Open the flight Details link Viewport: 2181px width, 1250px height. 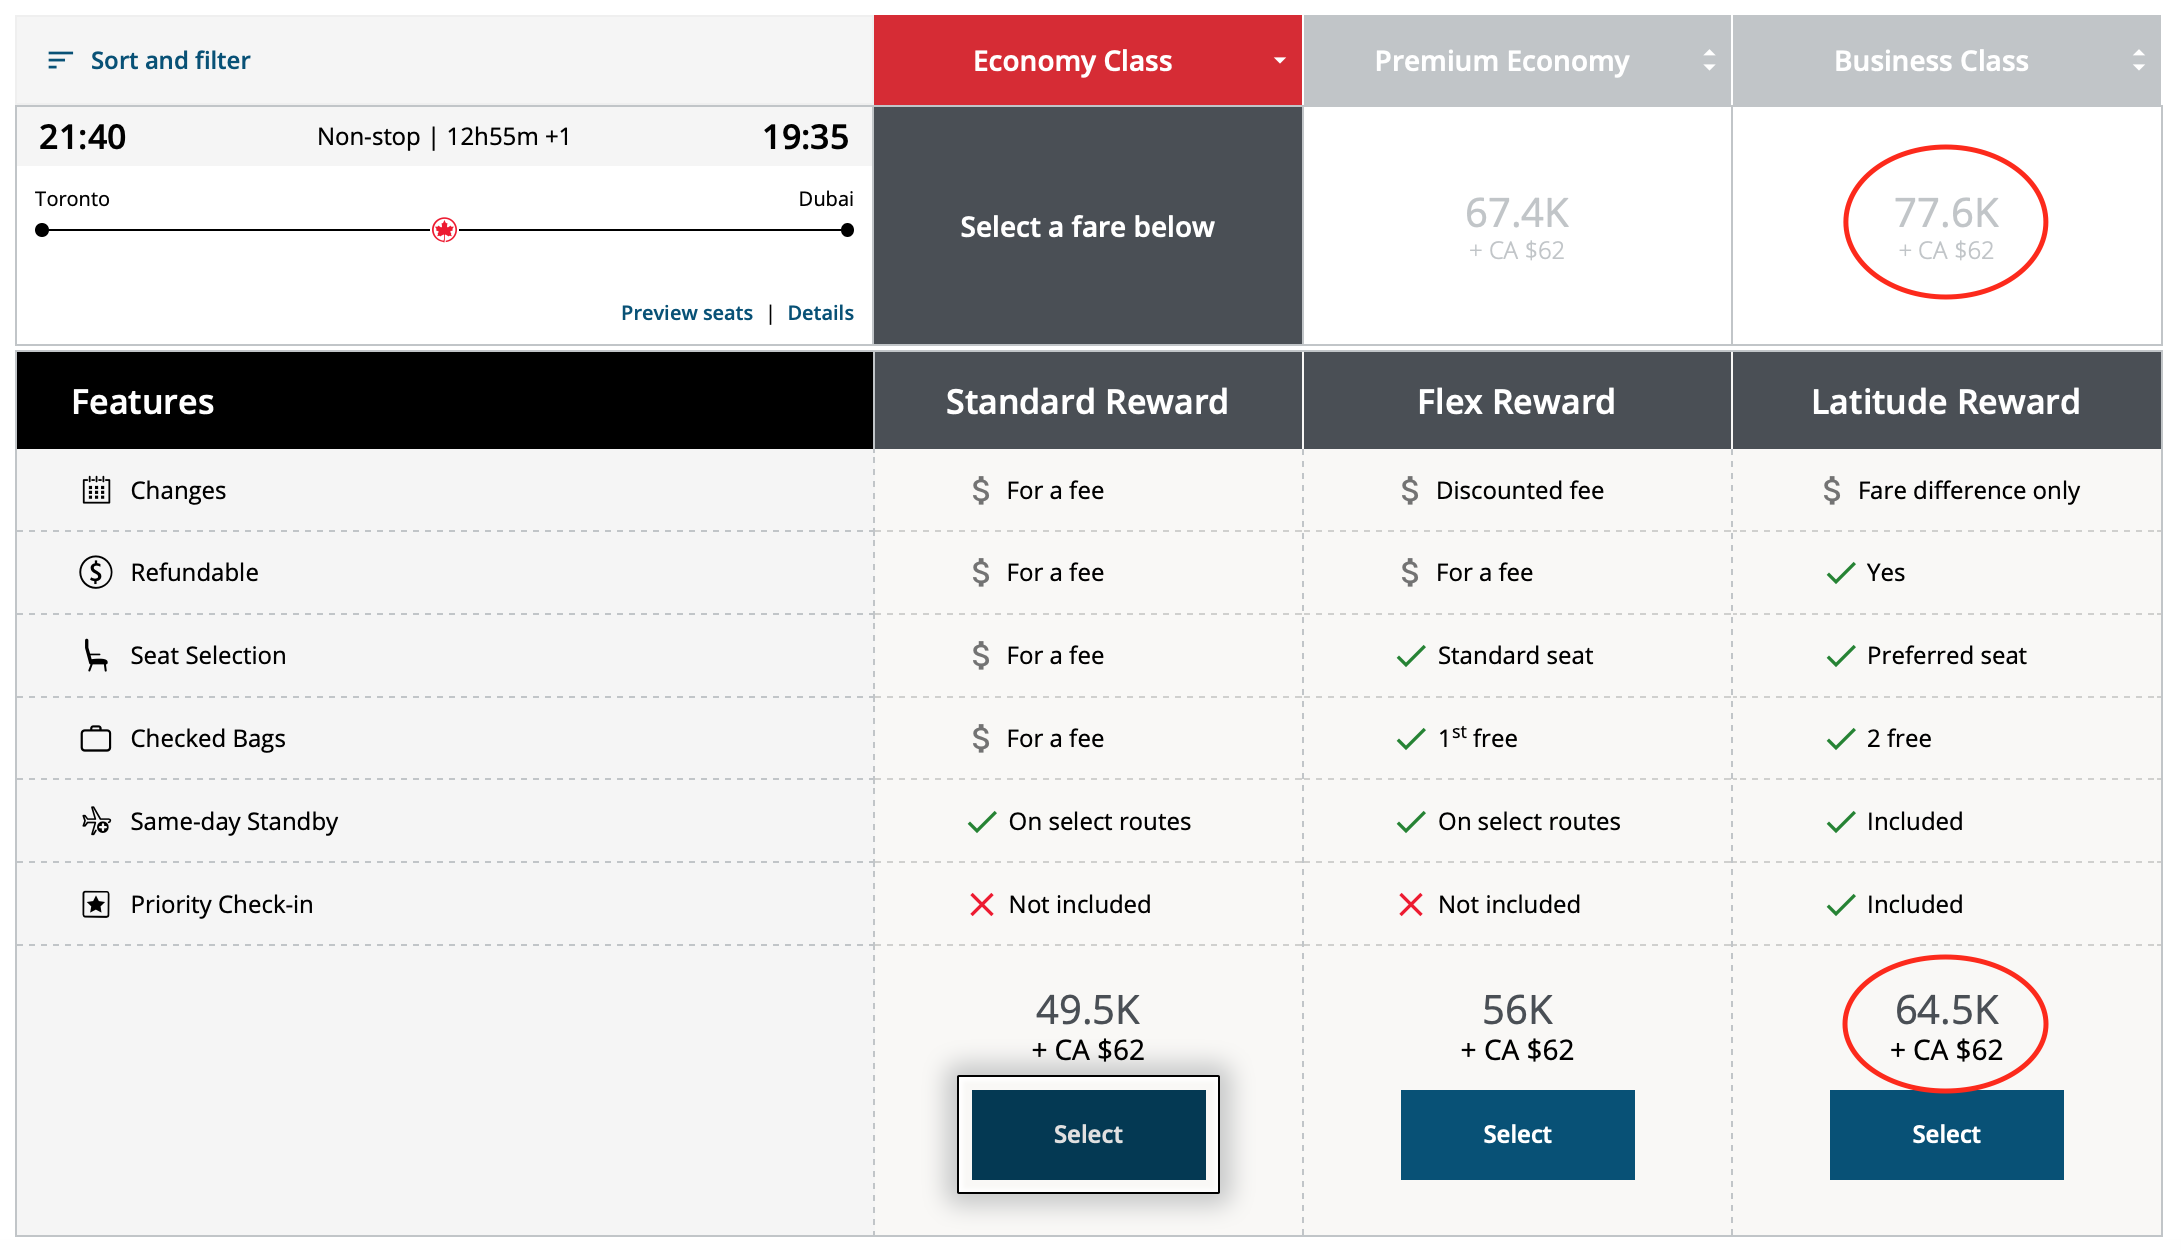coord(820,313)
